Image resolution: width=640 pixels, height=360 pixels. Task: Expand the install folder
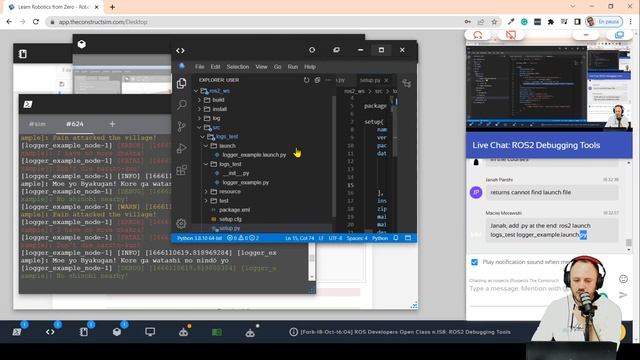(x=200, y=109)
